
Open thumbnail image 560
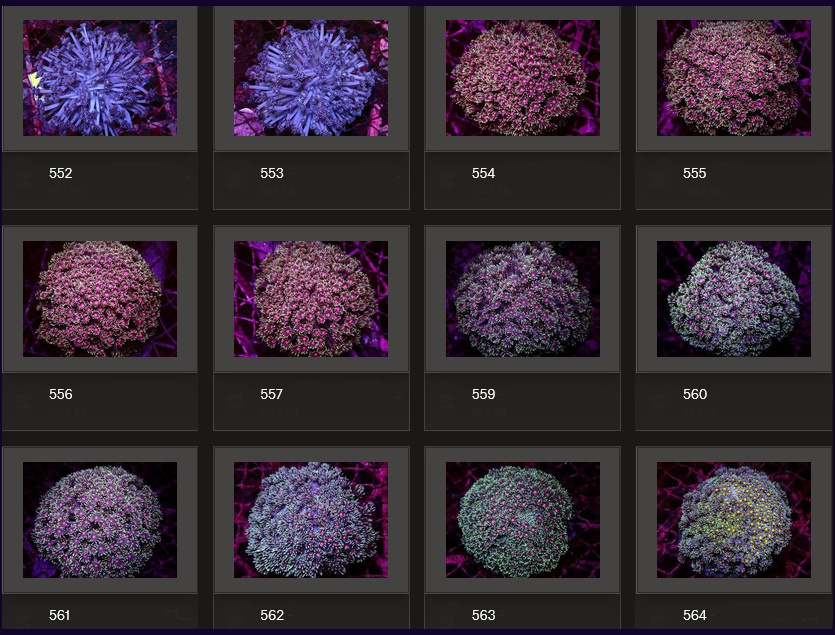734,299
